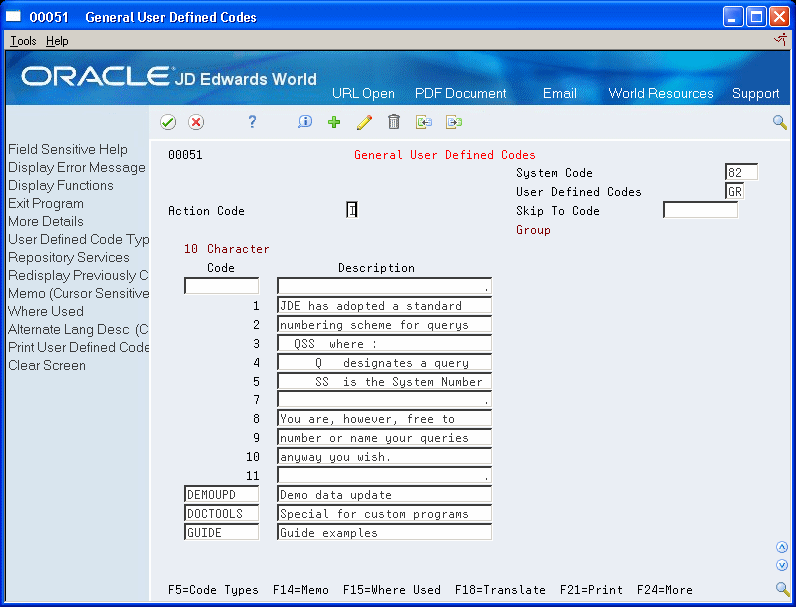
Task: Open the World Resources link
Action: click(x=660, y=93)
